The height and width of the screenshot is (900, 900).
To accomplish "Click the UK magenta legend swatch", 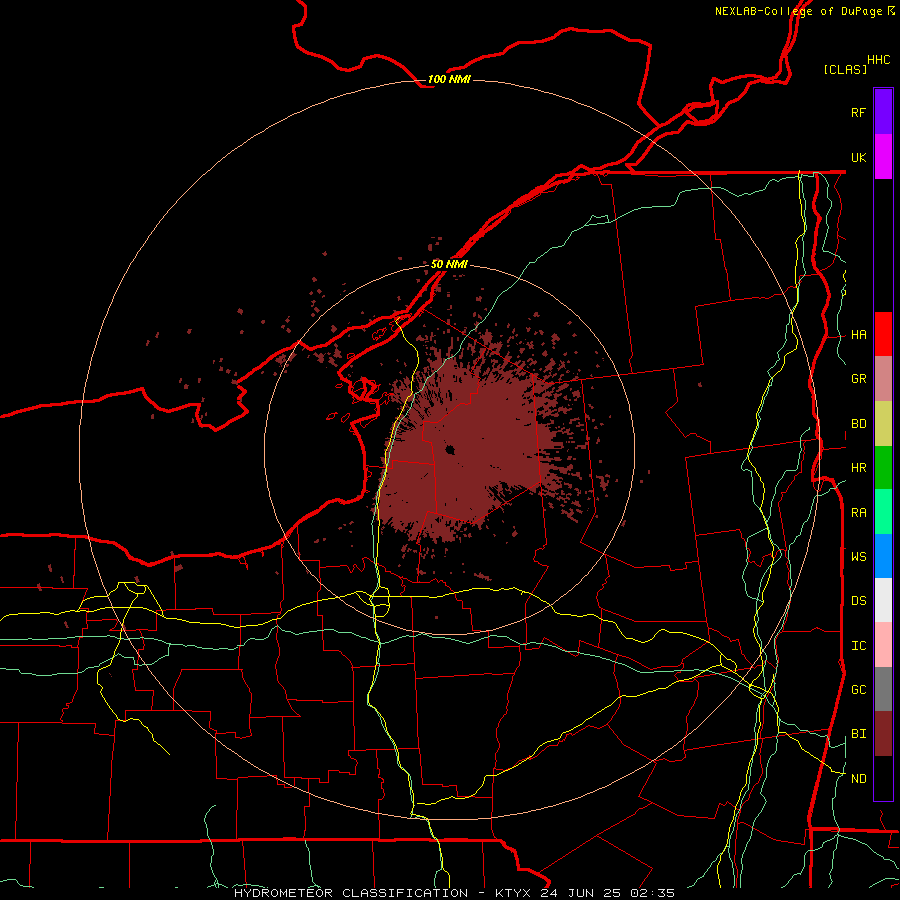I will click(x=883, y=156).
